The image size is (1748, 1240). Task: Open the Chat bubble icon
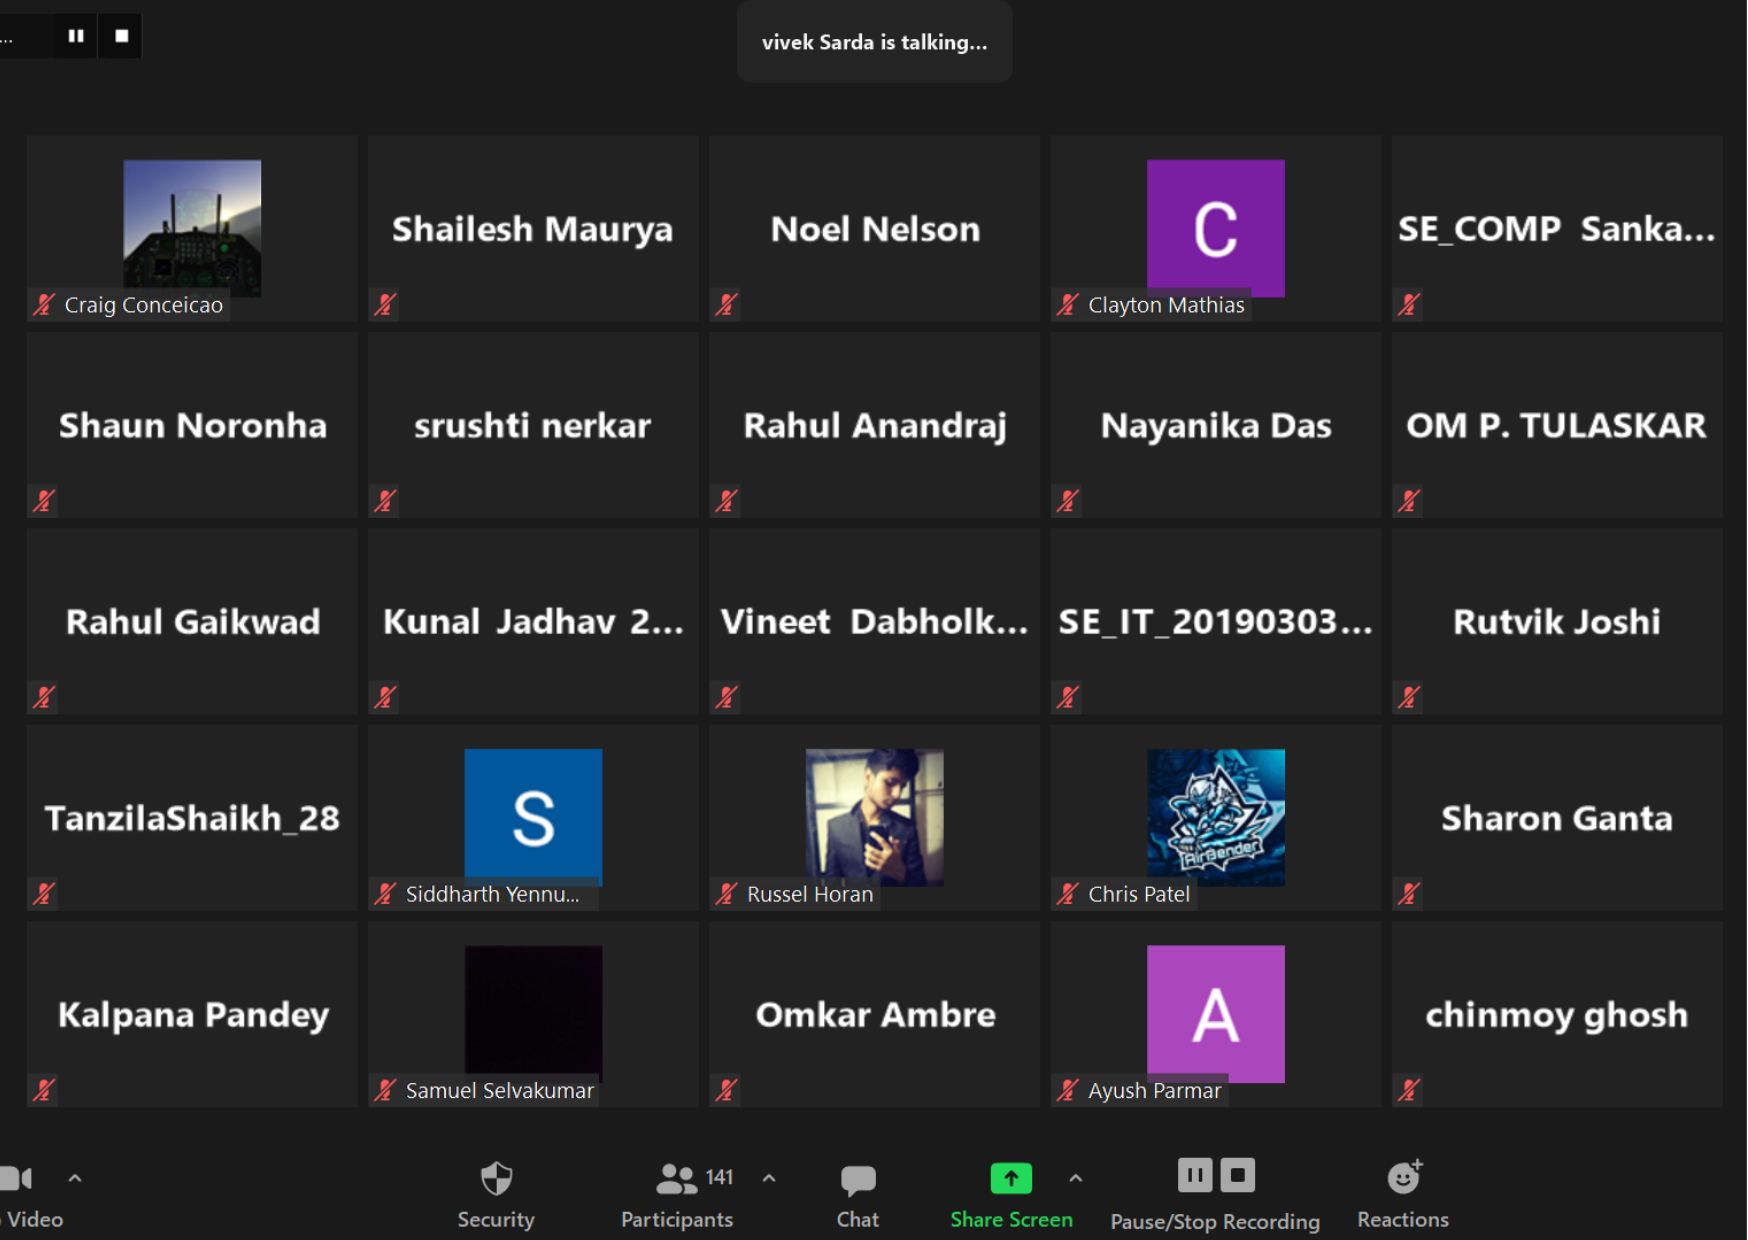[x=858, y=1181]
